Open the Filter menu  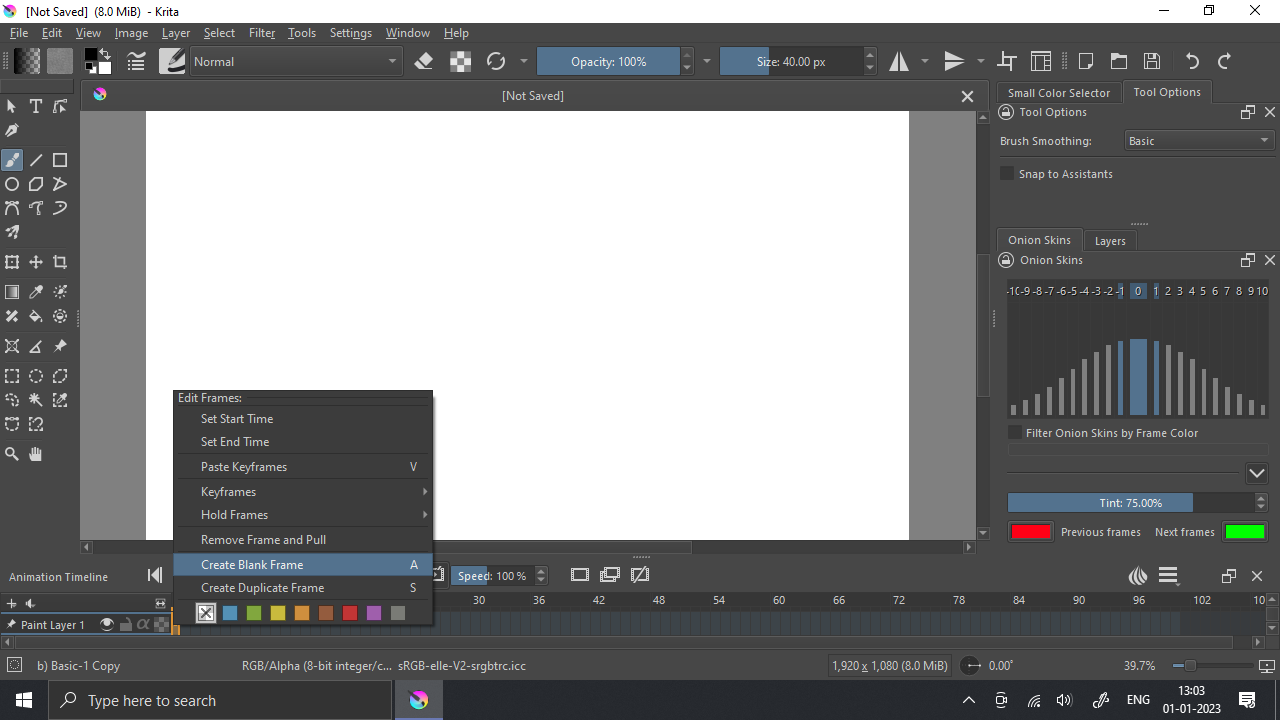point(262,33)
